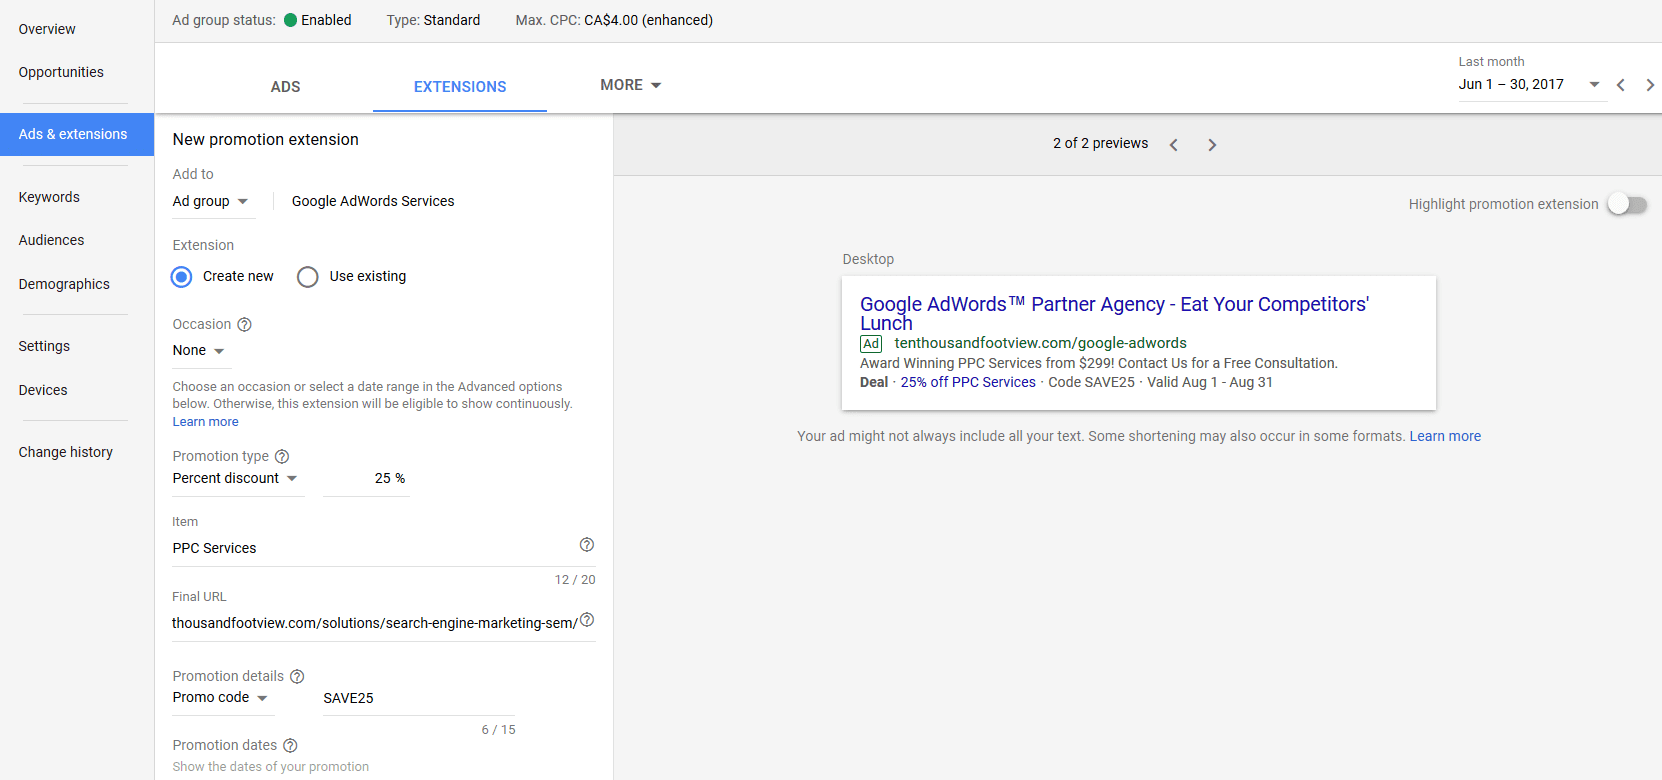Open Demographics in sidebar
Viewport: 1662px width, 780px height.
pos(64,284)
